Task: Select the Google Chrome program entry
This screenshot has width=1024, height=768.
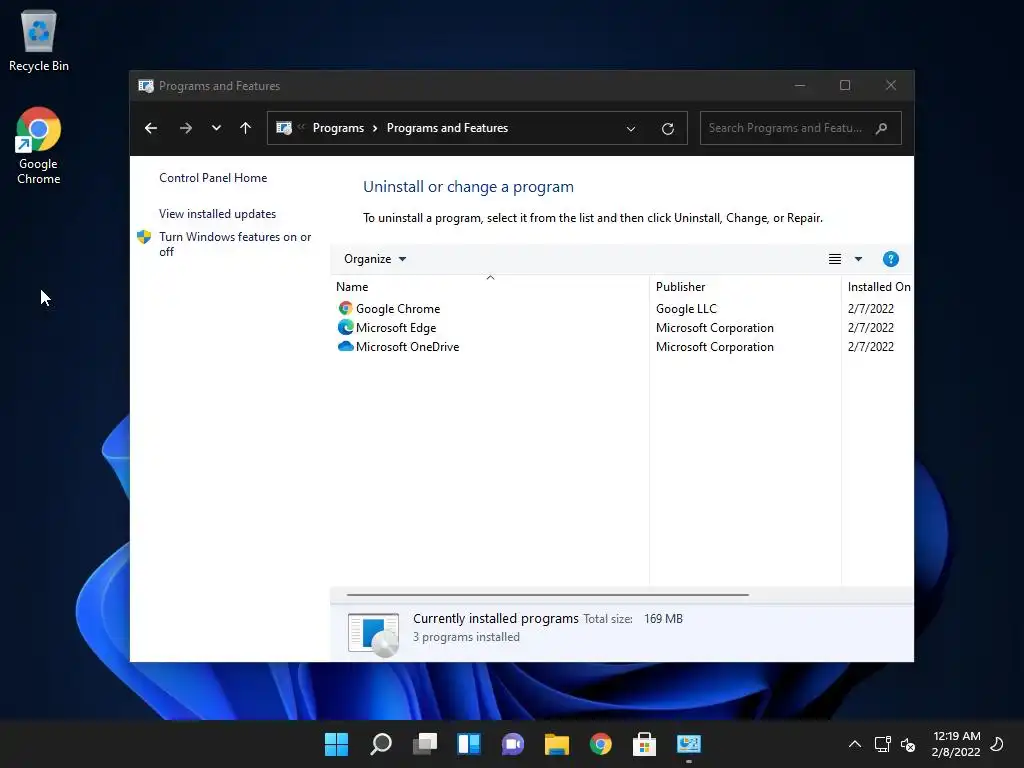Action: [x=398, y=309]
